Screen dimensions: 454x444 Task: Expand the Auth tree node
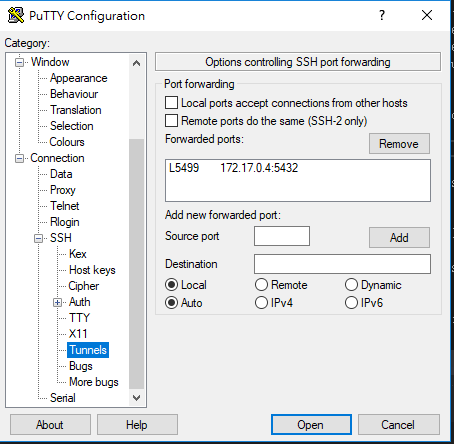pos(58,302)
